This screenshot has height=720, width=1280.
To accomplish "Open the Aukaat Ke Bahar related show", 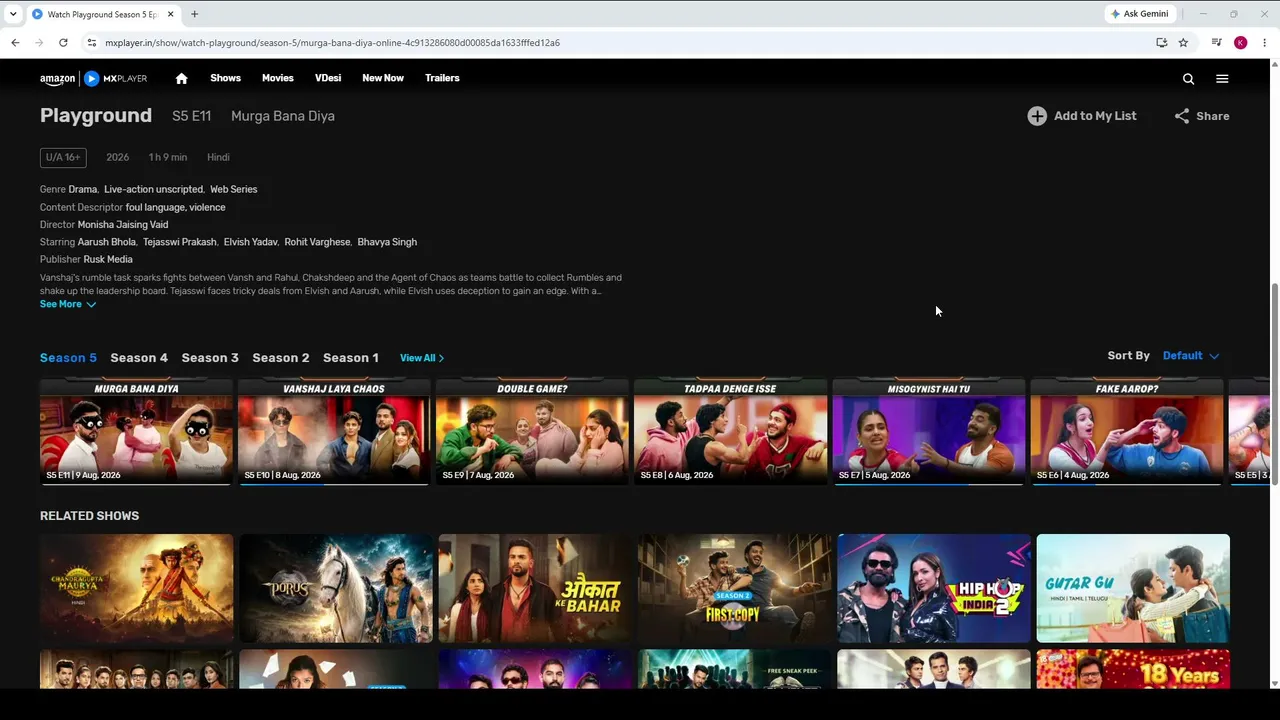I will point(535,588).
